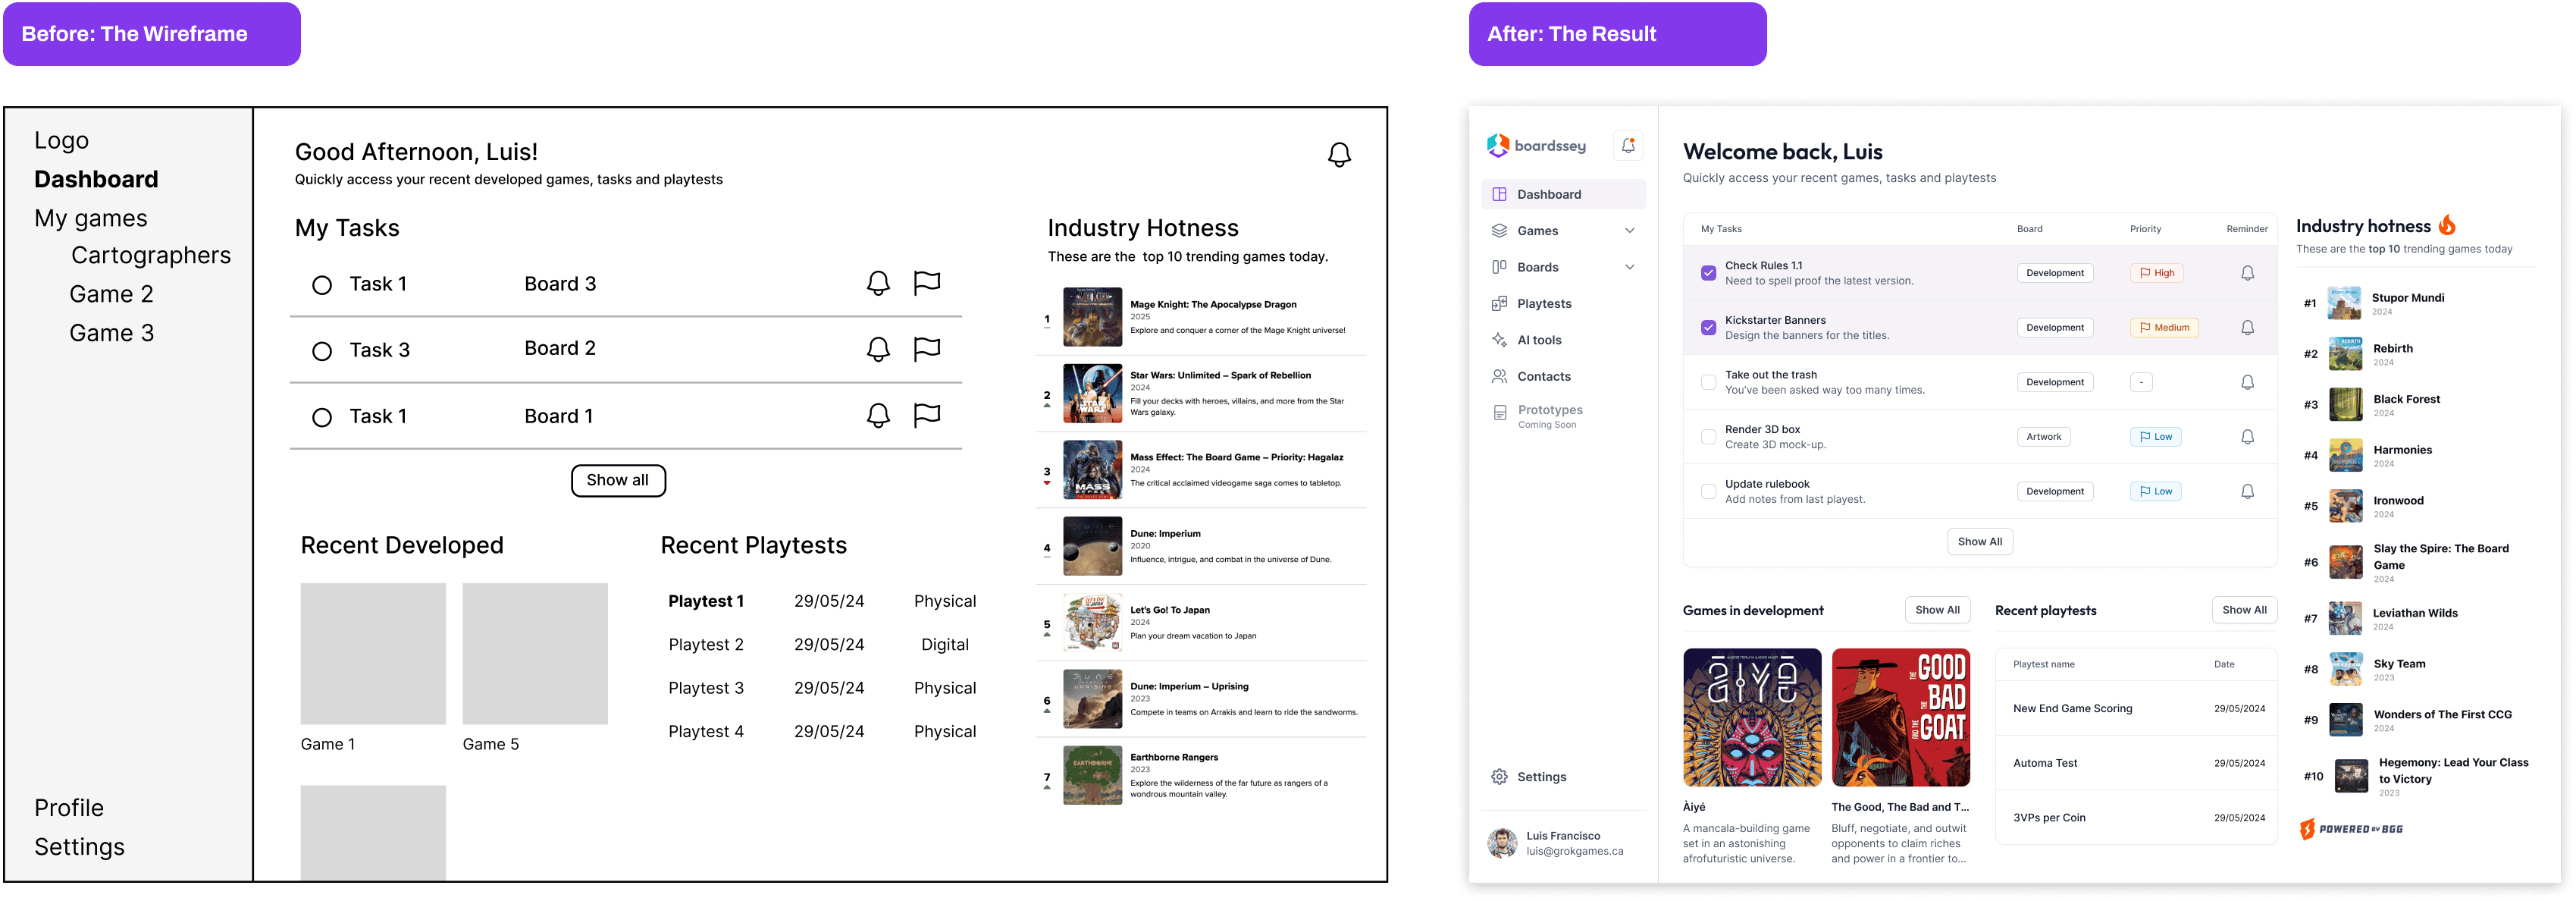Click reminder bell for Render 3D box

click(x=2247, y=437)
